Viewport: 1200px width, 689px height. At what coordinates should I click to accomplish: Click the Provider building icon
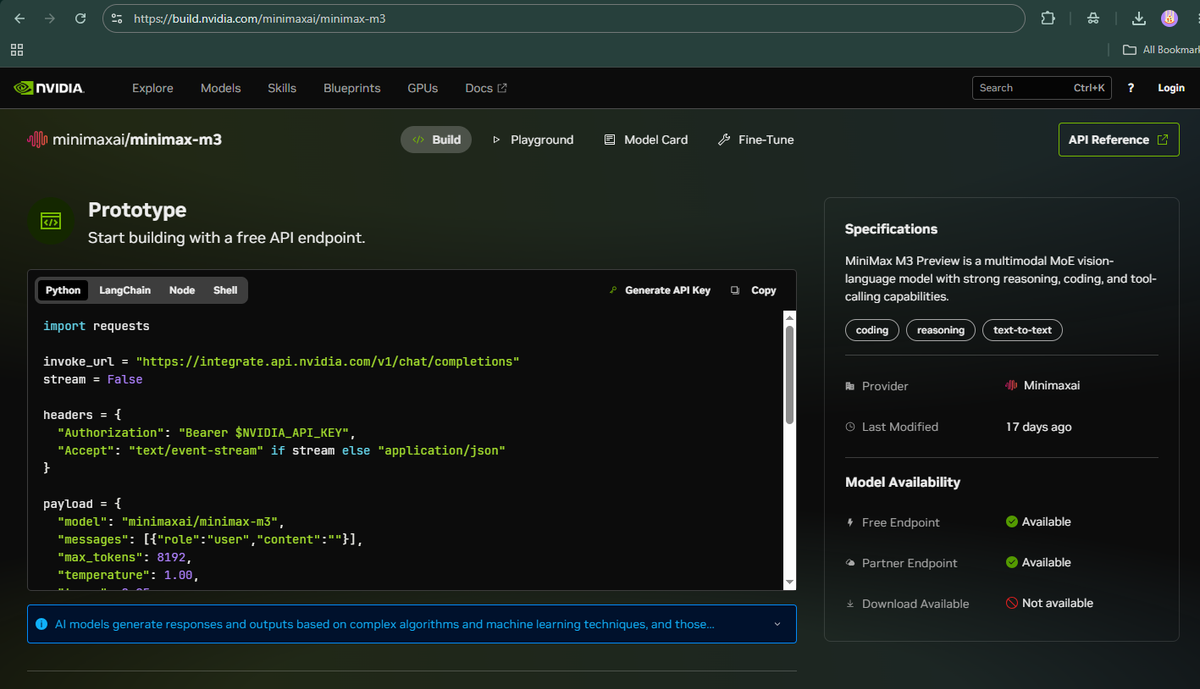850,386
